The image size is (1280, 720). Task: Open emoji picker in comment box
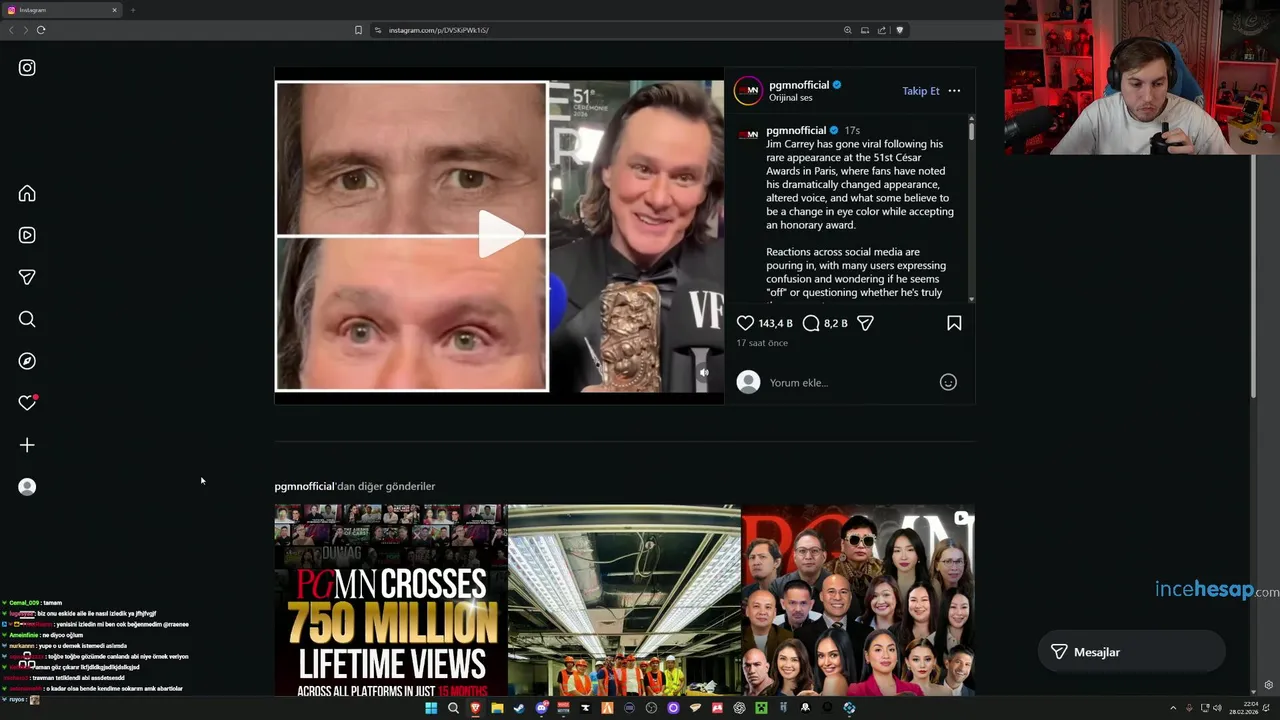point(948,382)
